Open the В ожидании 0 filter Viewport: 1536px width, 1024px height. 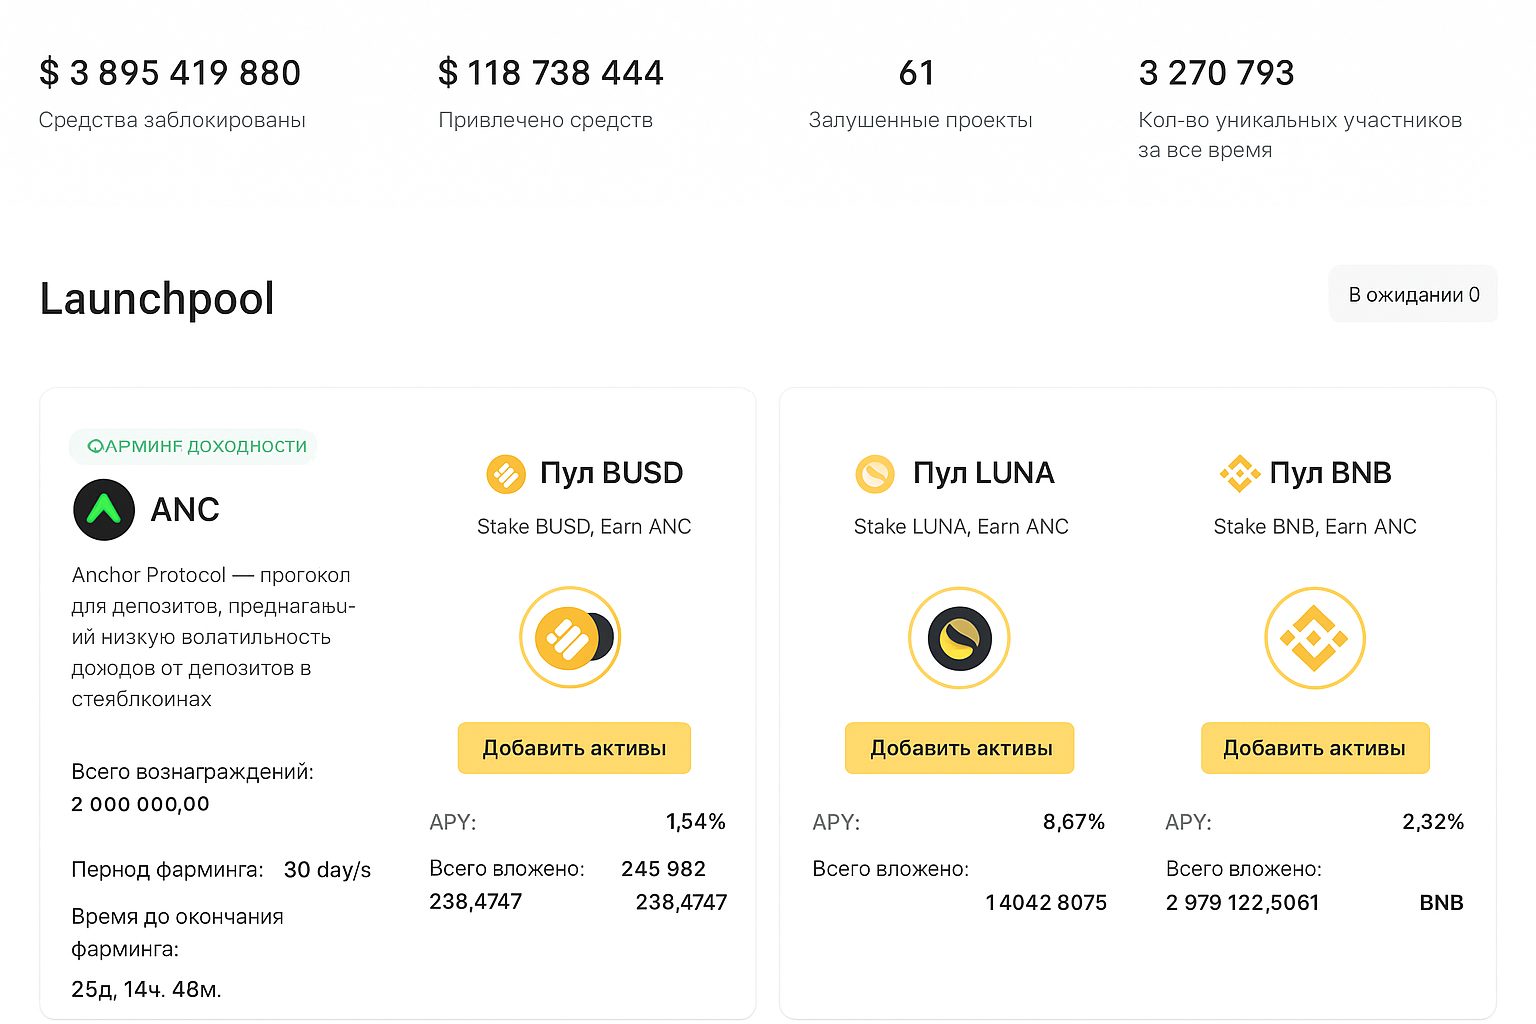(1412, 294)
